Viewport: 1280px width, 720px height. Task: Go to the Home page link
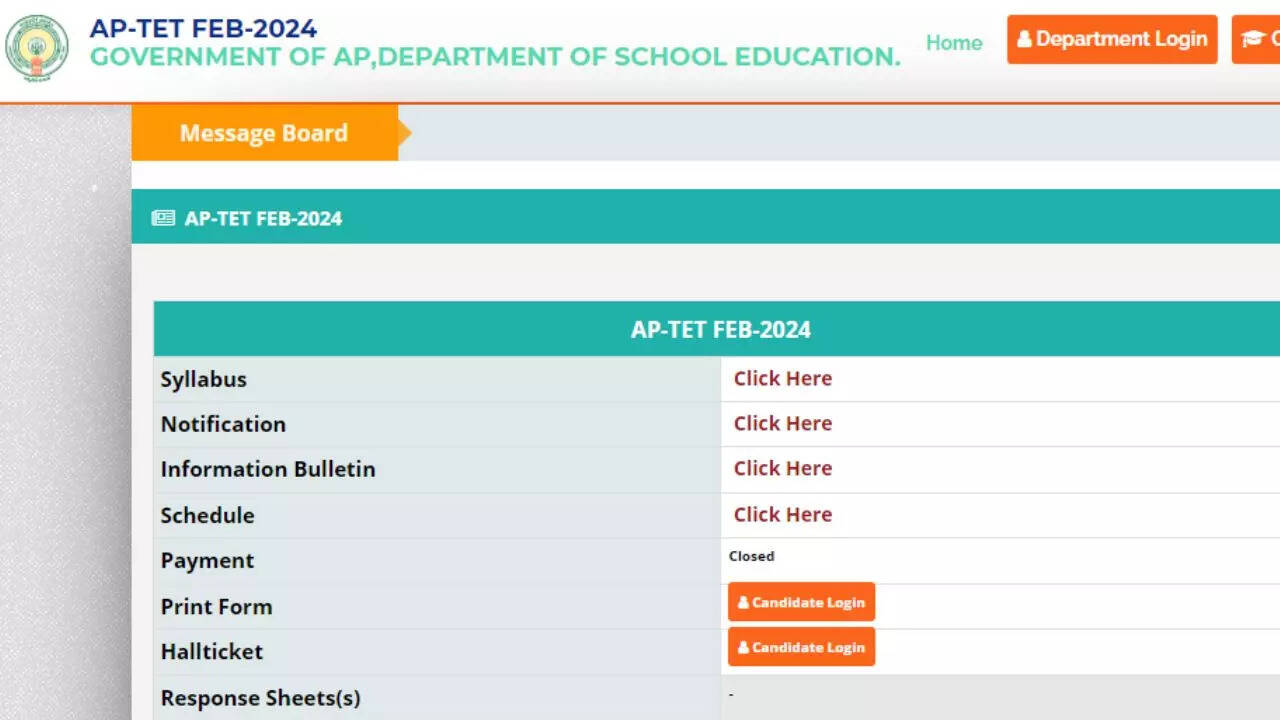tap(953, 42)
